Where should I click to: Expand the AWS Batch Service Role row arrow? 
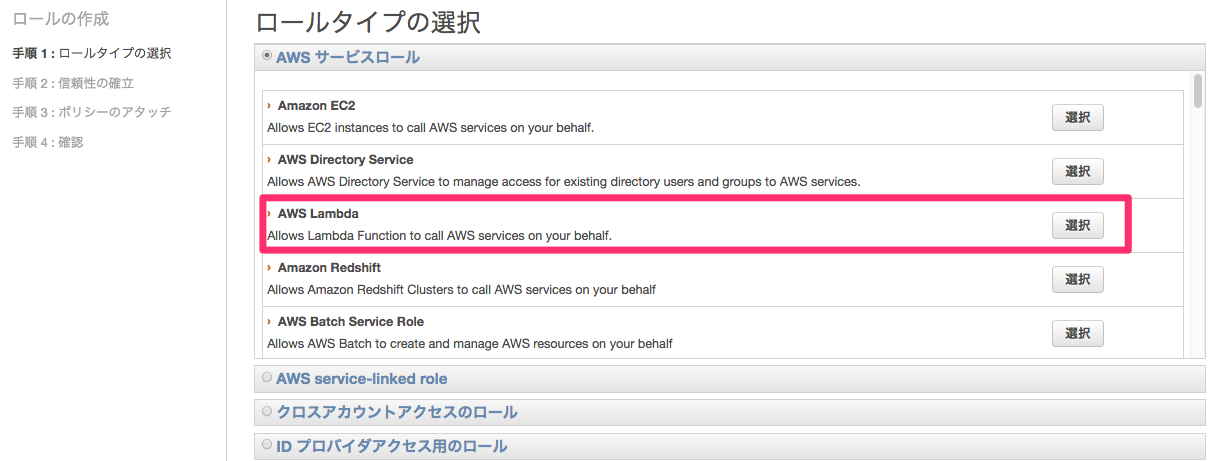tap(269, 321)
